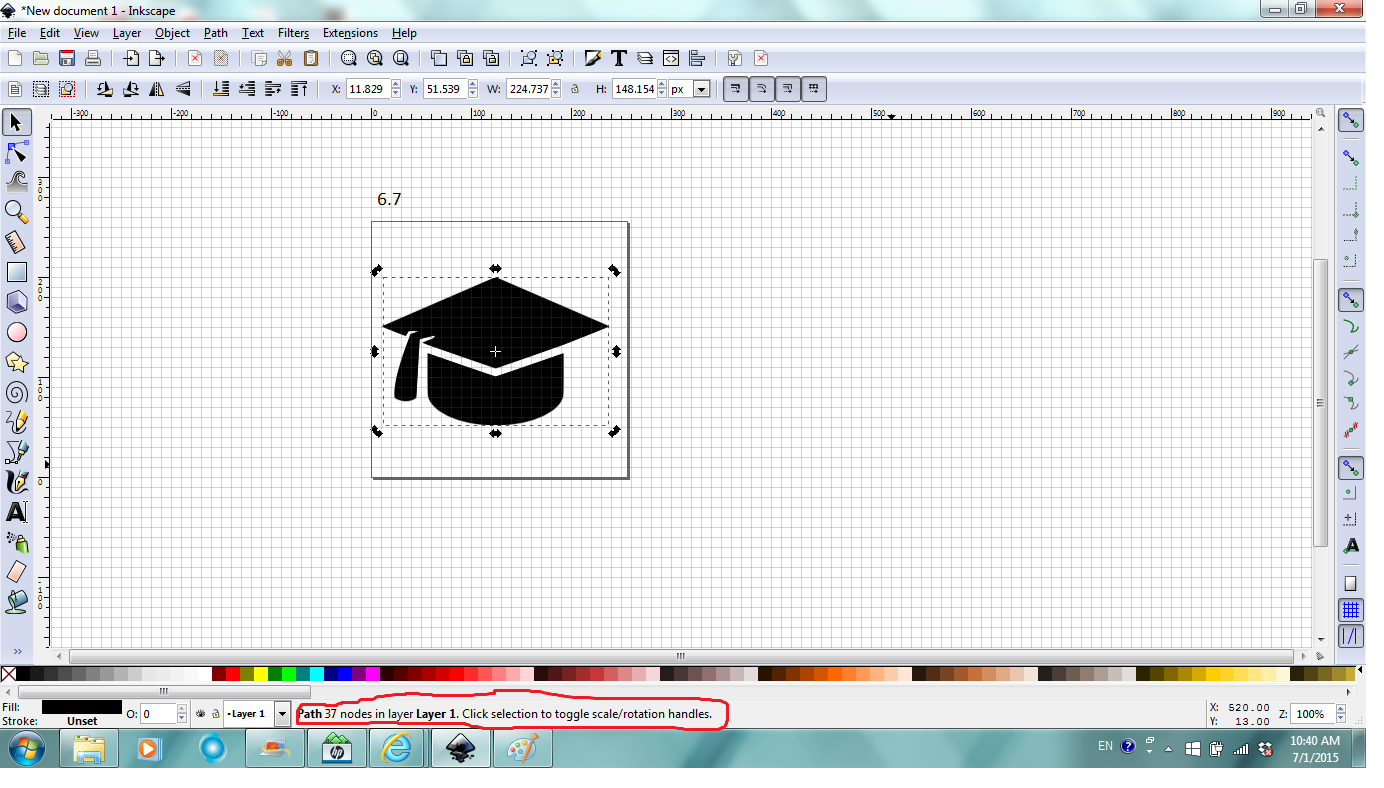
Task: Select the Node editing tool
Action: (16, 152)
